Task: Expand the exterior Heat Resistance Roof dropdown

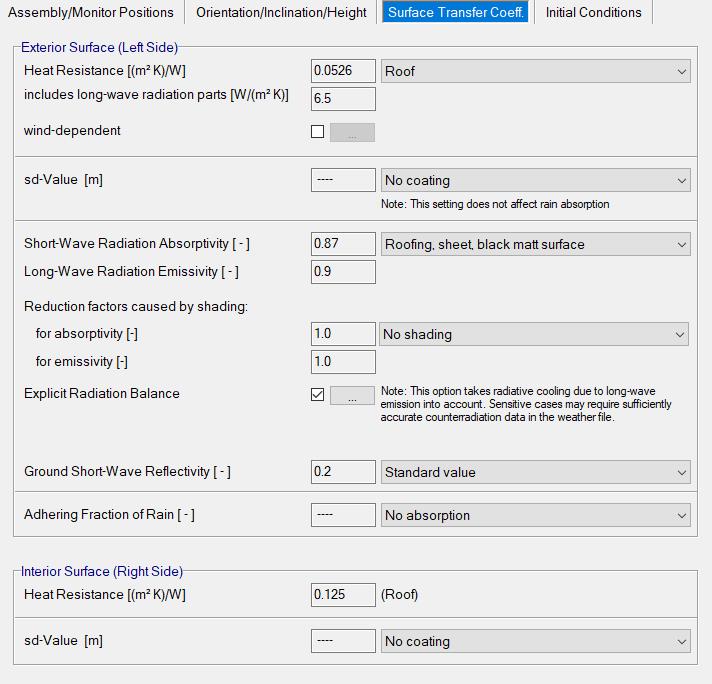Action: pyautogui.click(x=535, y=71)
